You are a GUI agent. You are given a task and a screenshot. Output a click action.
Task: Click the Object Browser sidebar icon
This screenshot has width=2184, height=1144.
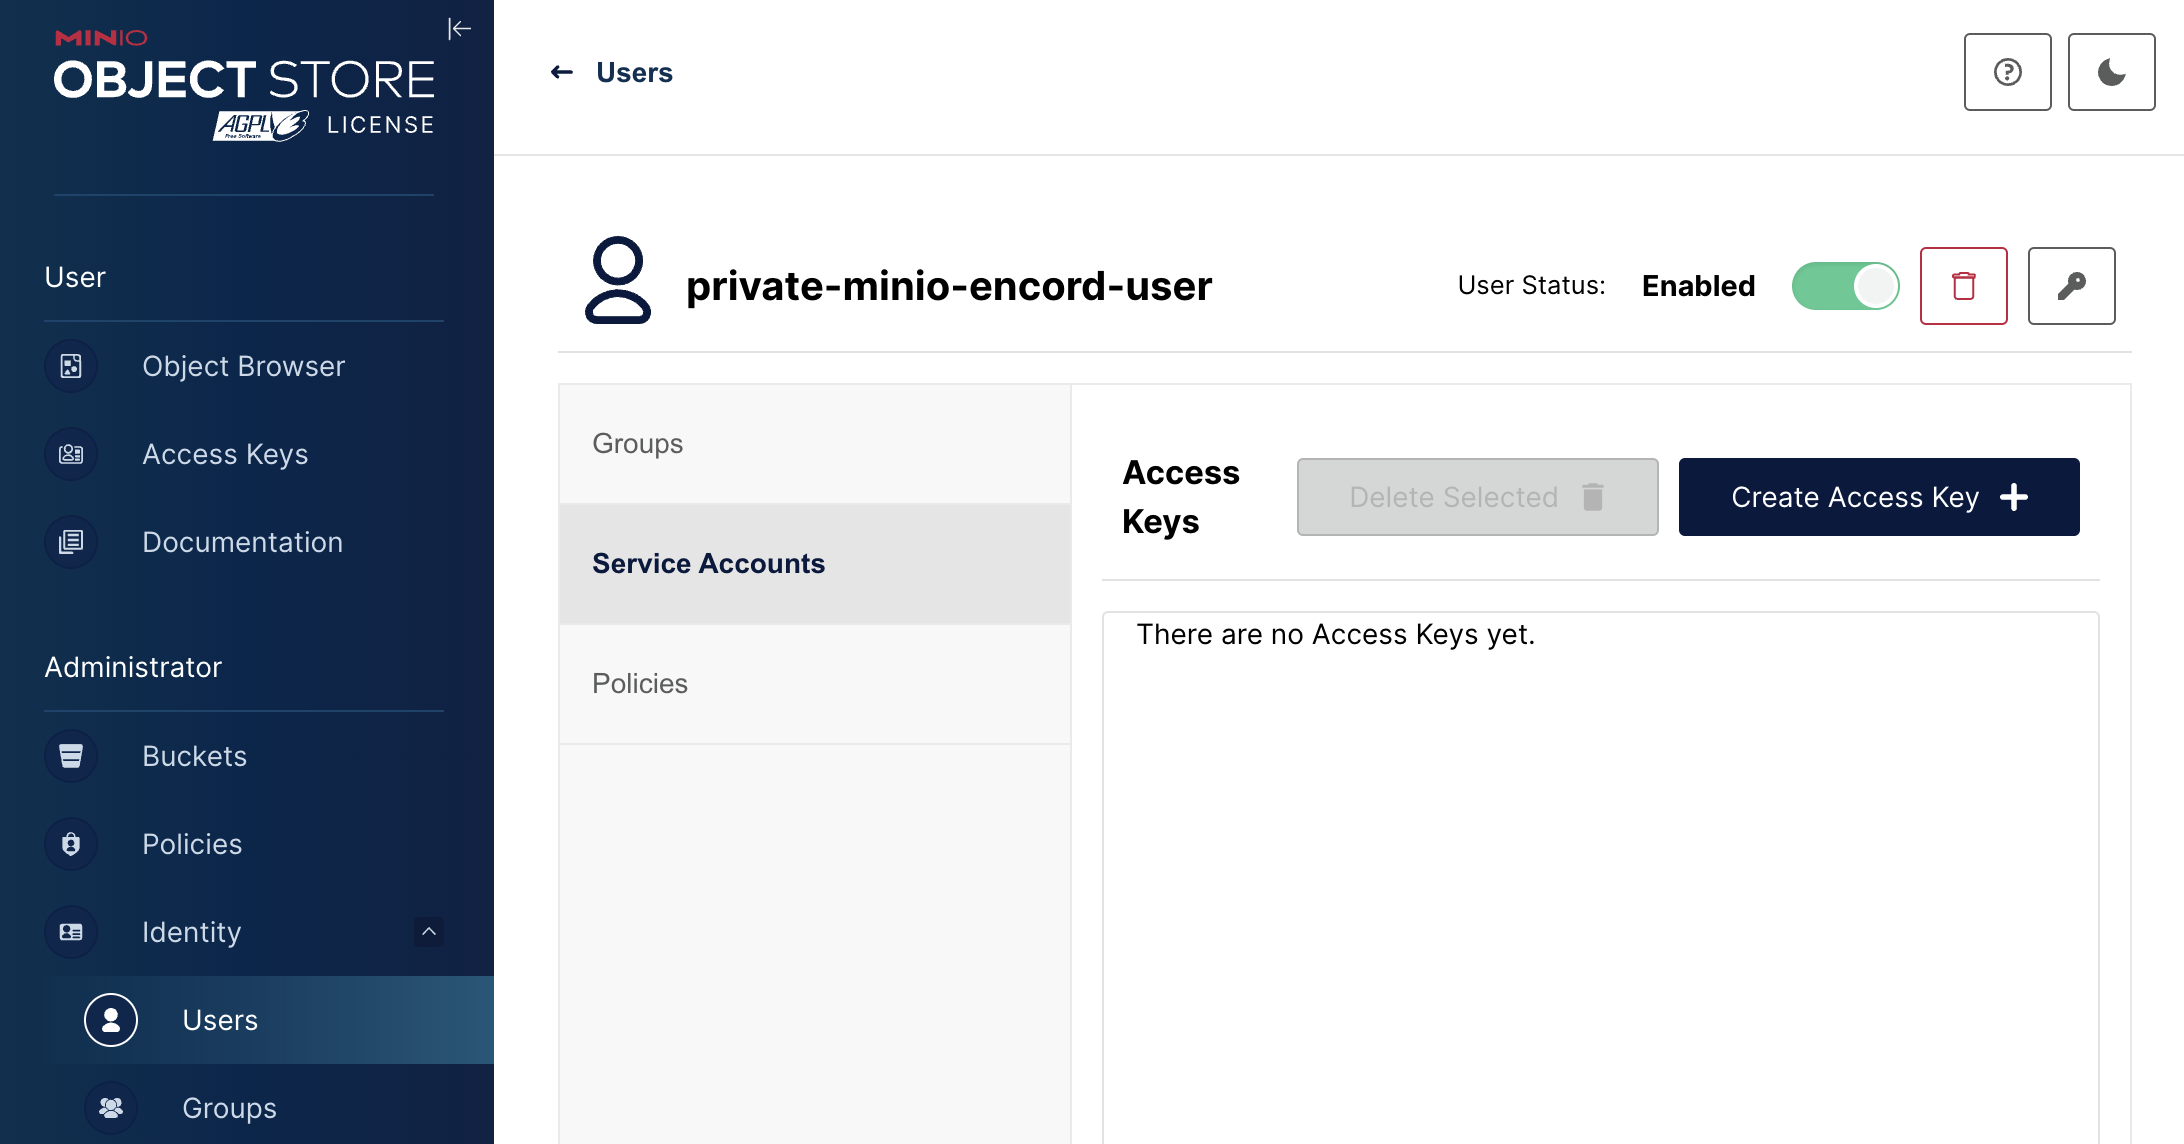[x=71, y=366]
